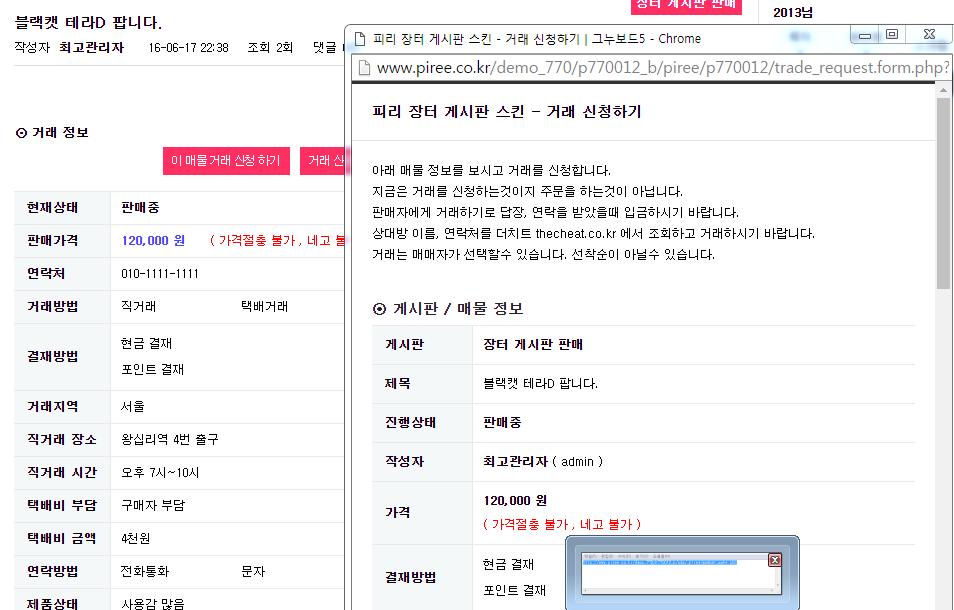Click the 120,000 원 price in listing table

tap(153, 241)
